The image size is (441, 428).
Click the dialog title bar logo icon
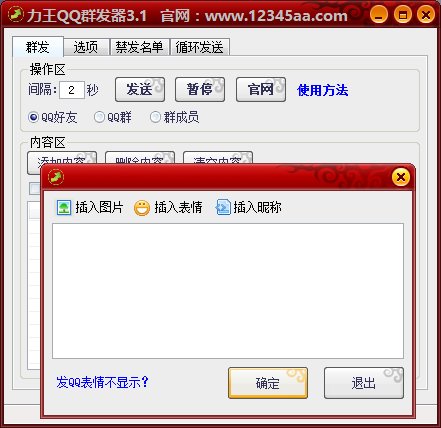point(56,177)
